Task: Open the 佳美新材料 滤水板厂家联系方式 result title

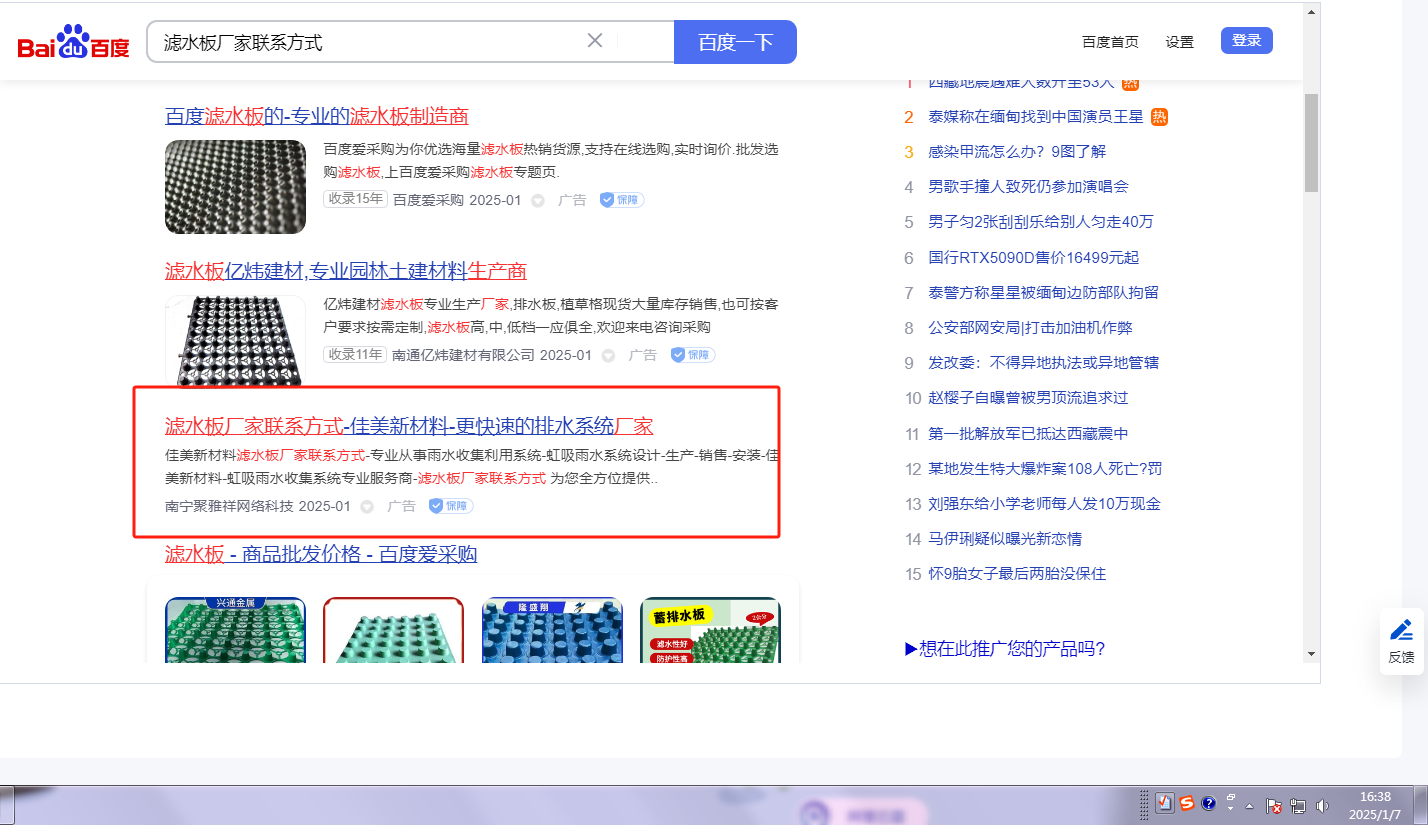Action: pos(409,426)
